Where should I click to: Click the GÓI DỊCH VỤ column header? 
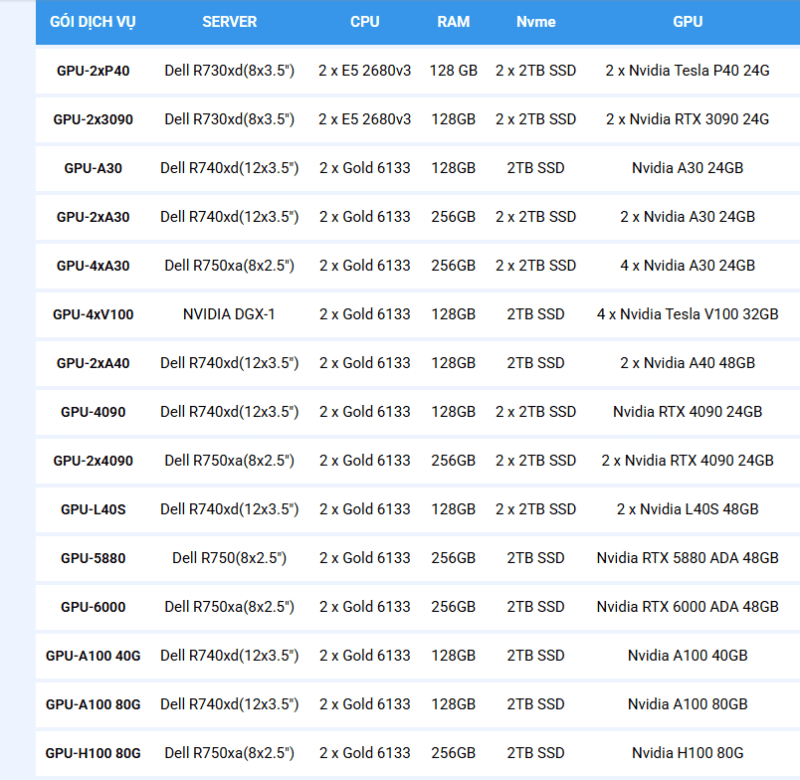pos(93,22)
